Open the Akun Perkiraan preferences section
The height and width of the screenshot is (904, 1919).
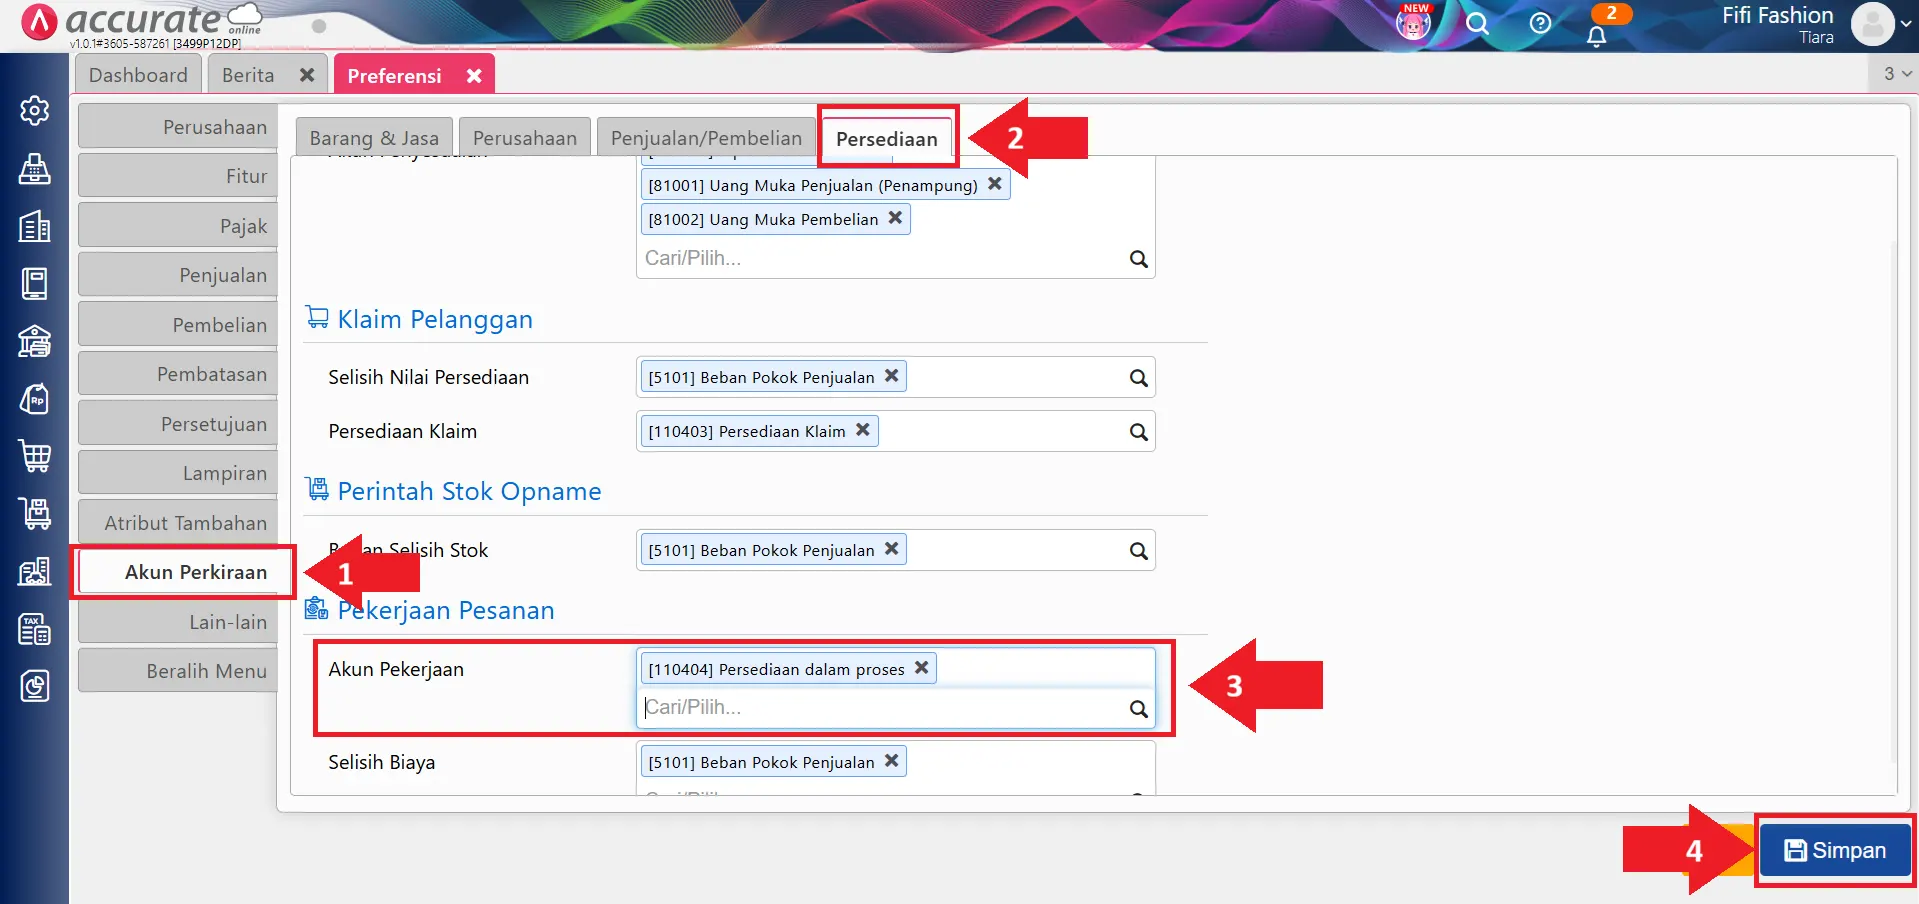[185, 572]
